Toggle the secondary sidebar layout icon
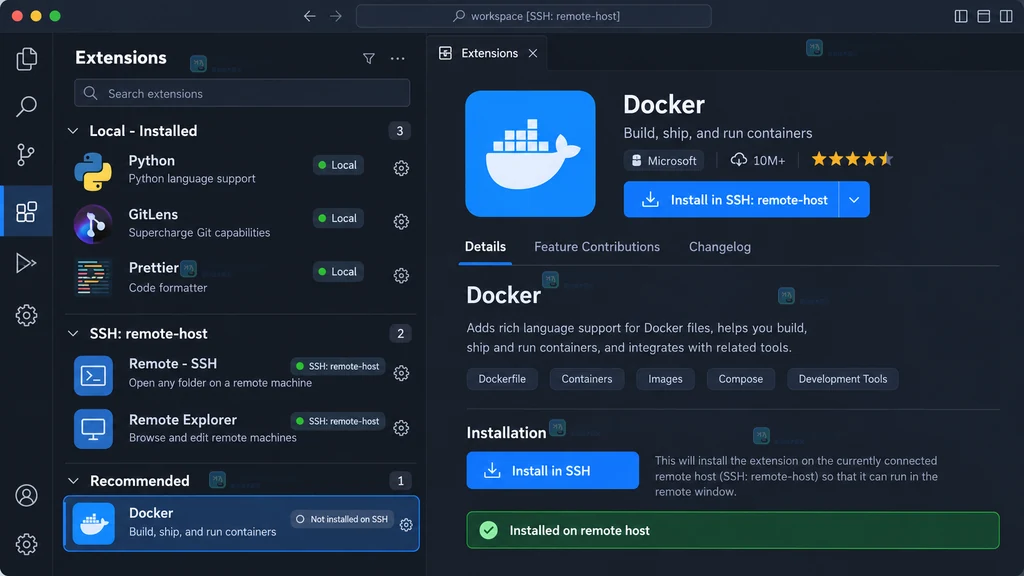 tap(1006, 16)
